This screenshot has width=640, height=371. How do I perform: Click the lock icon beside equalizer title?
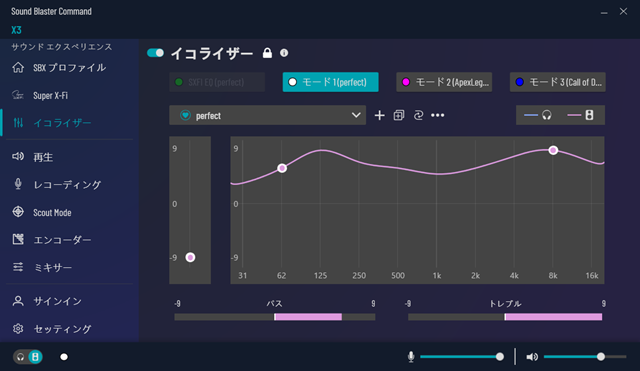tap(267, 53)
